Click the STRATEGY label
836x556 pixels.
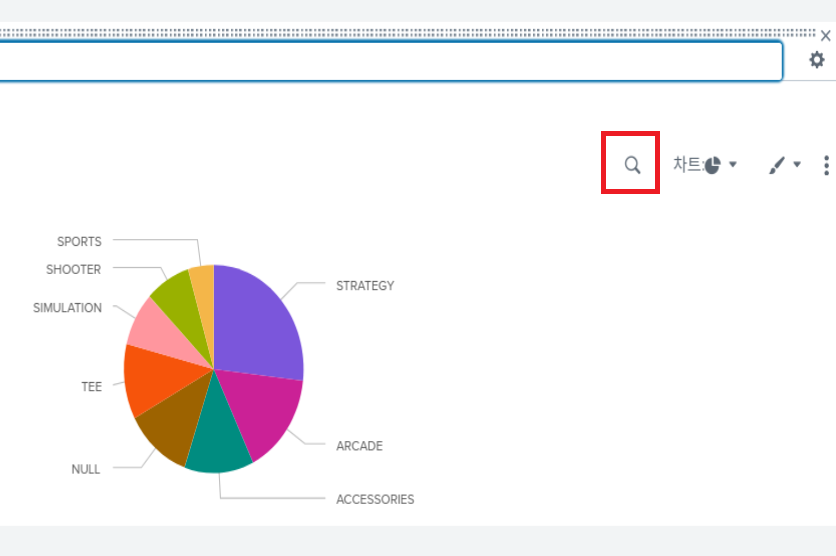[365, 286]
